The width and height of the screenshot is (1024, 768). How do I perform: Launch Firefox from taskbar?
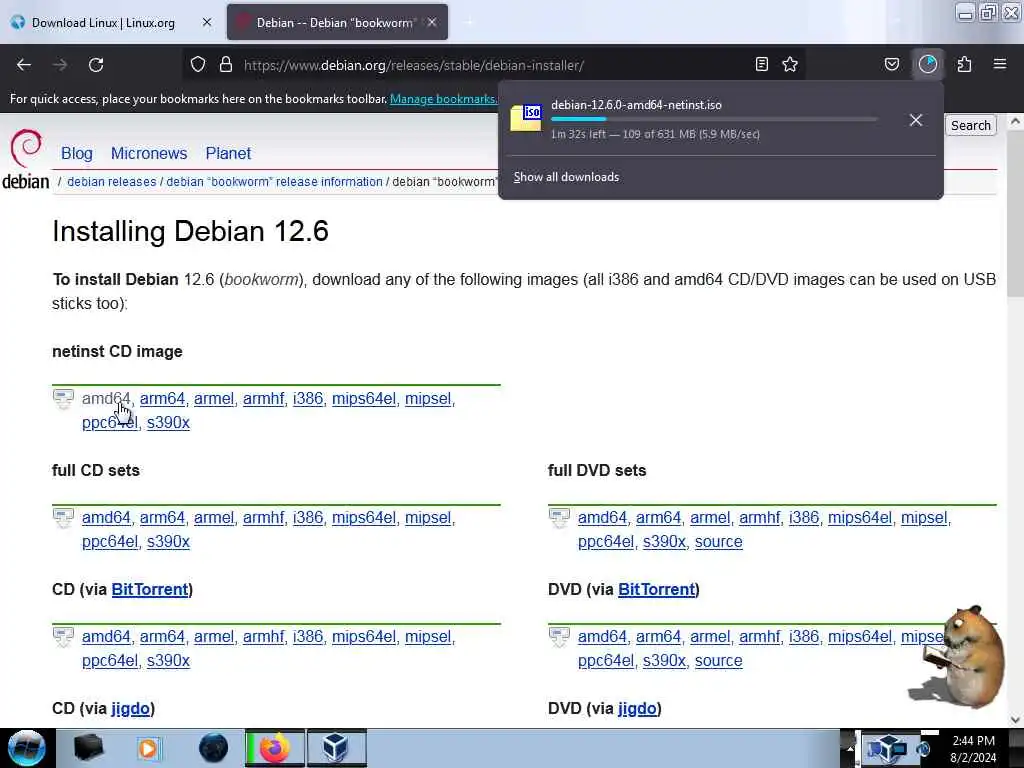point(274,748)
